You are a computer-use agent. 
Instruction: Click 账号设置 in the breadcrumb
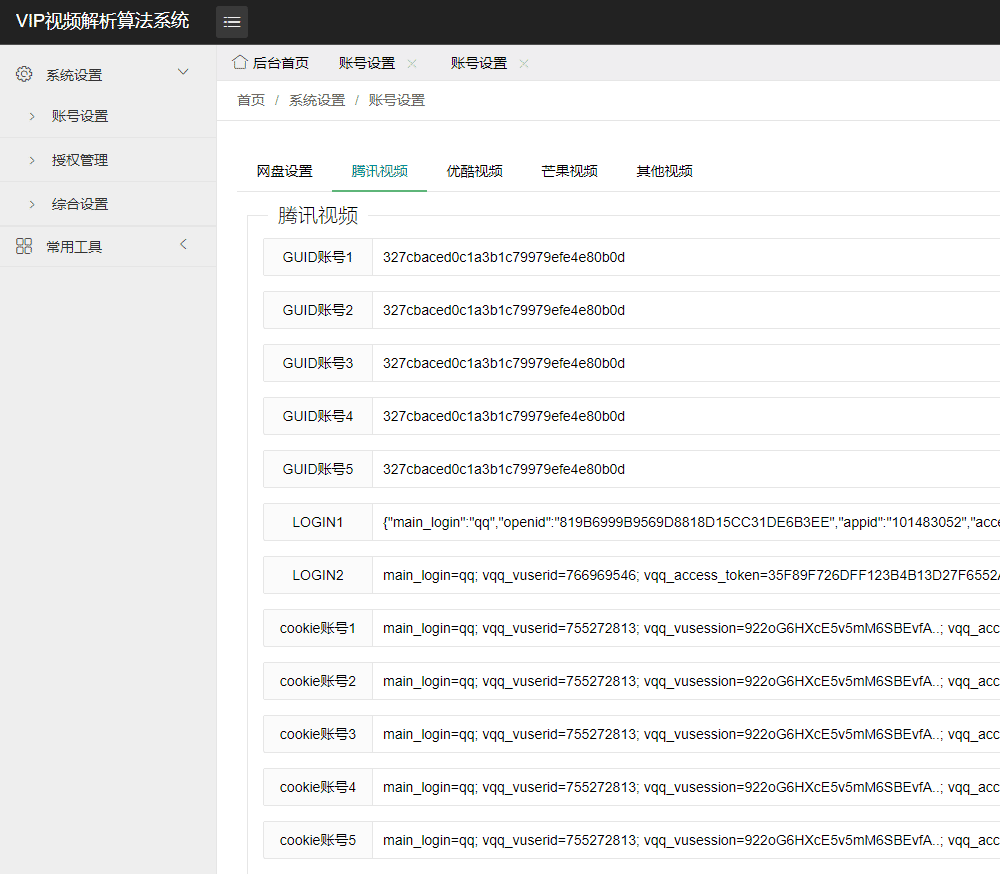[x=397, y=100]
